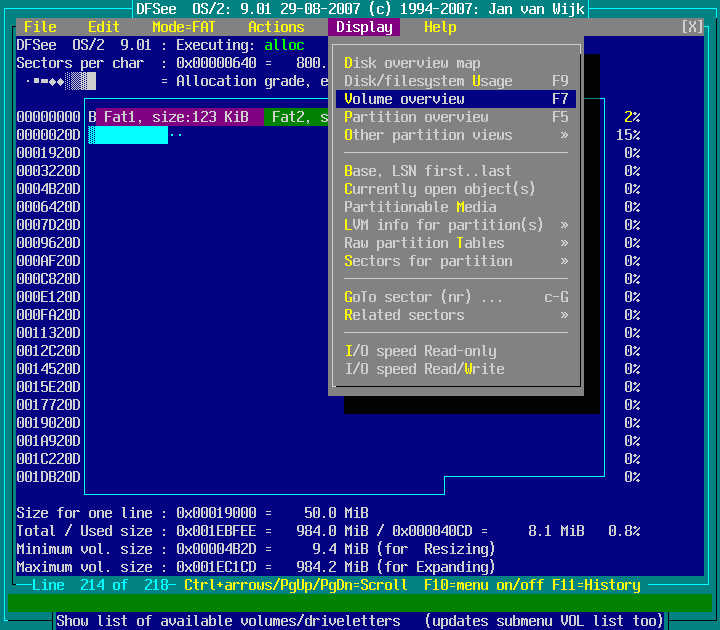Screen dimensions: 720x630
Task: Close window using the [X] button
Action: (x=691, y=27)
